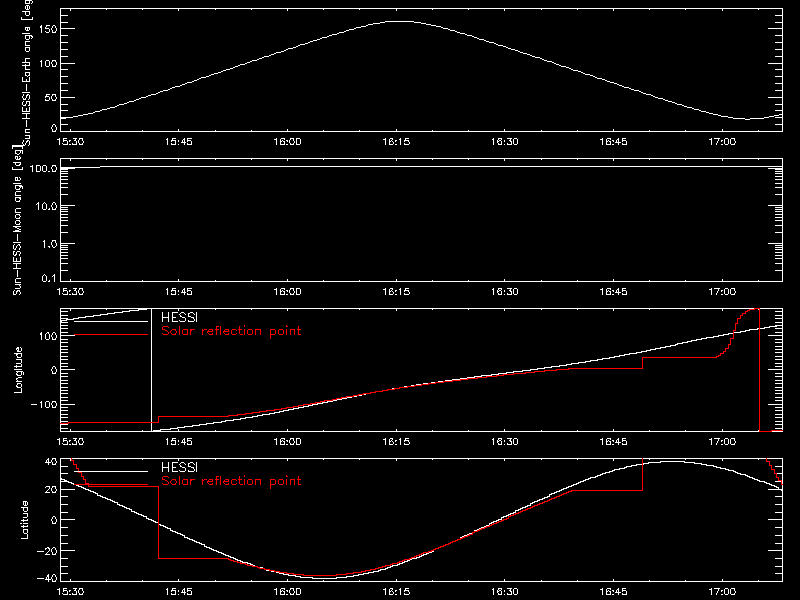Click the 0 tick on Longitude axis
Image resolution: width=800 pixels, height=600 pixels.
[x=54, y=370]
